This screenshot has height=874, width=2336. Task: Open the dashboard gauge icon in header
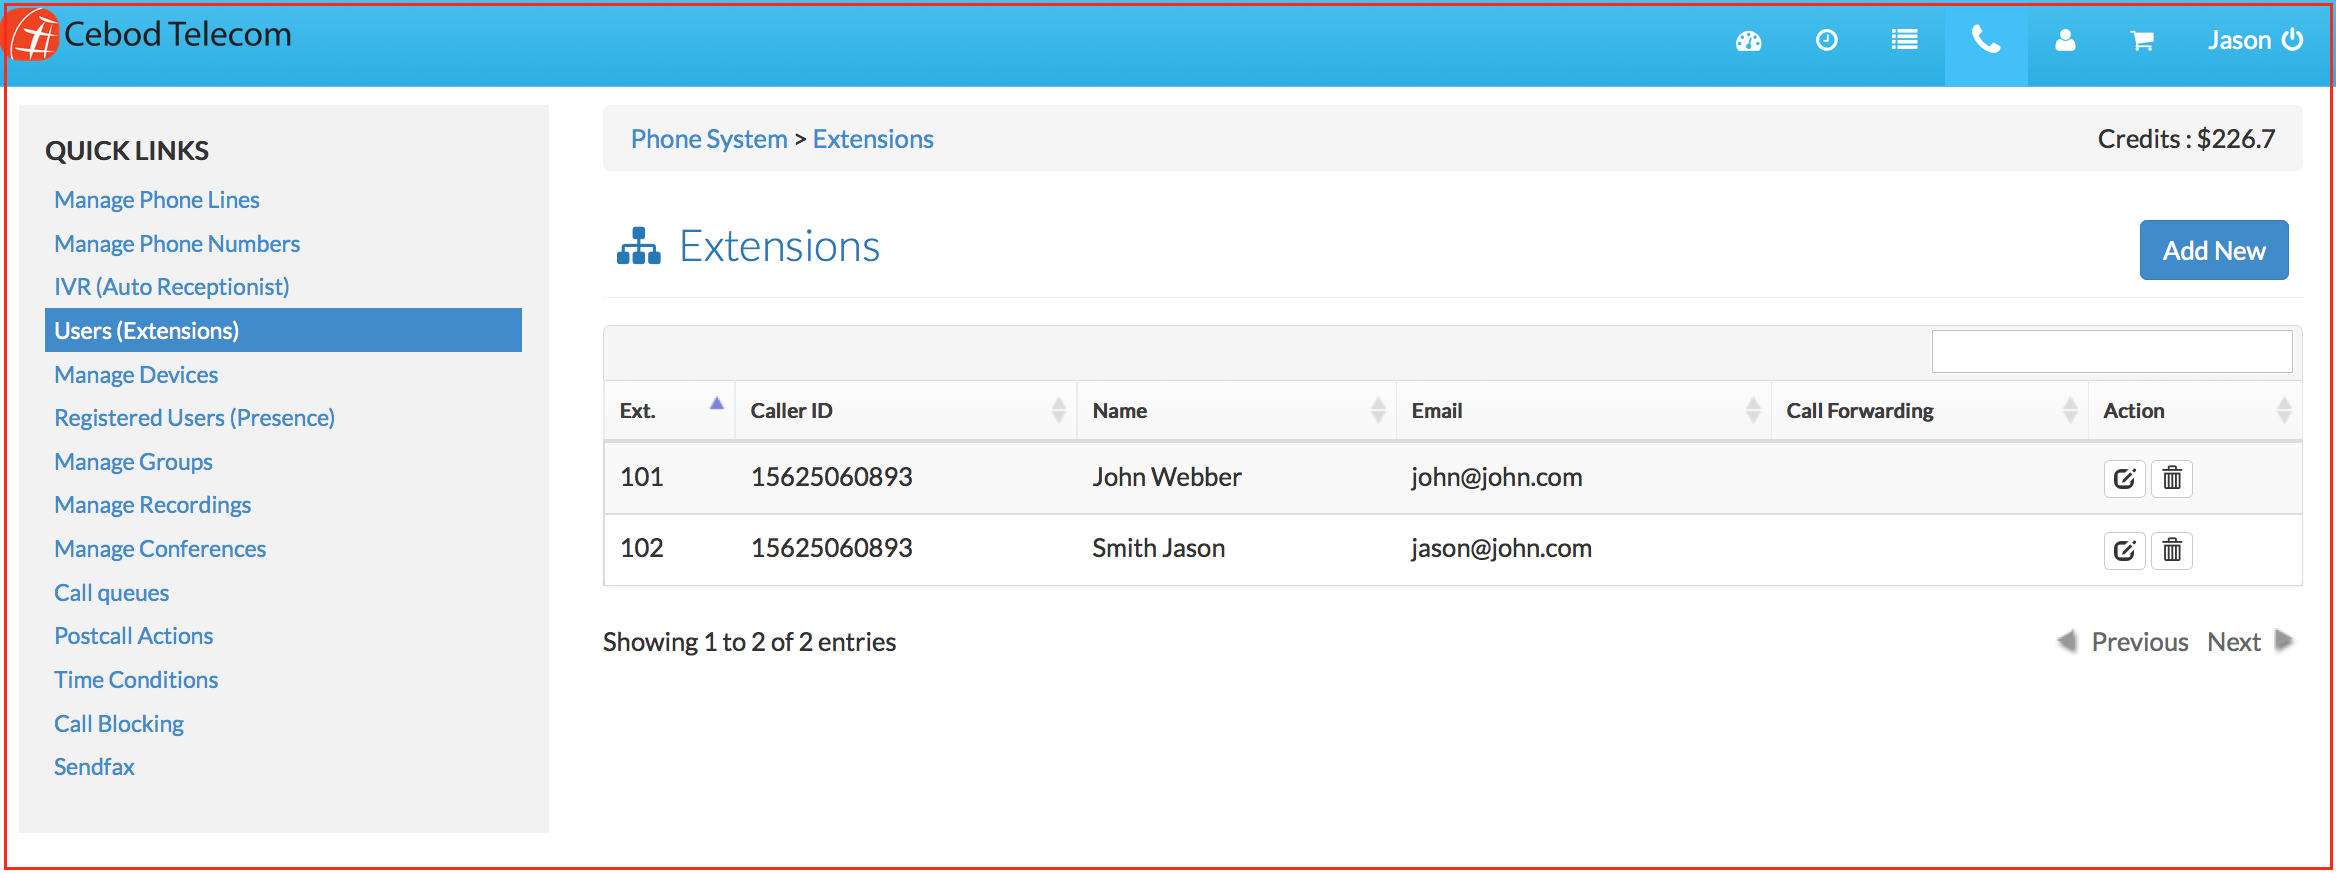point(1748,41)
